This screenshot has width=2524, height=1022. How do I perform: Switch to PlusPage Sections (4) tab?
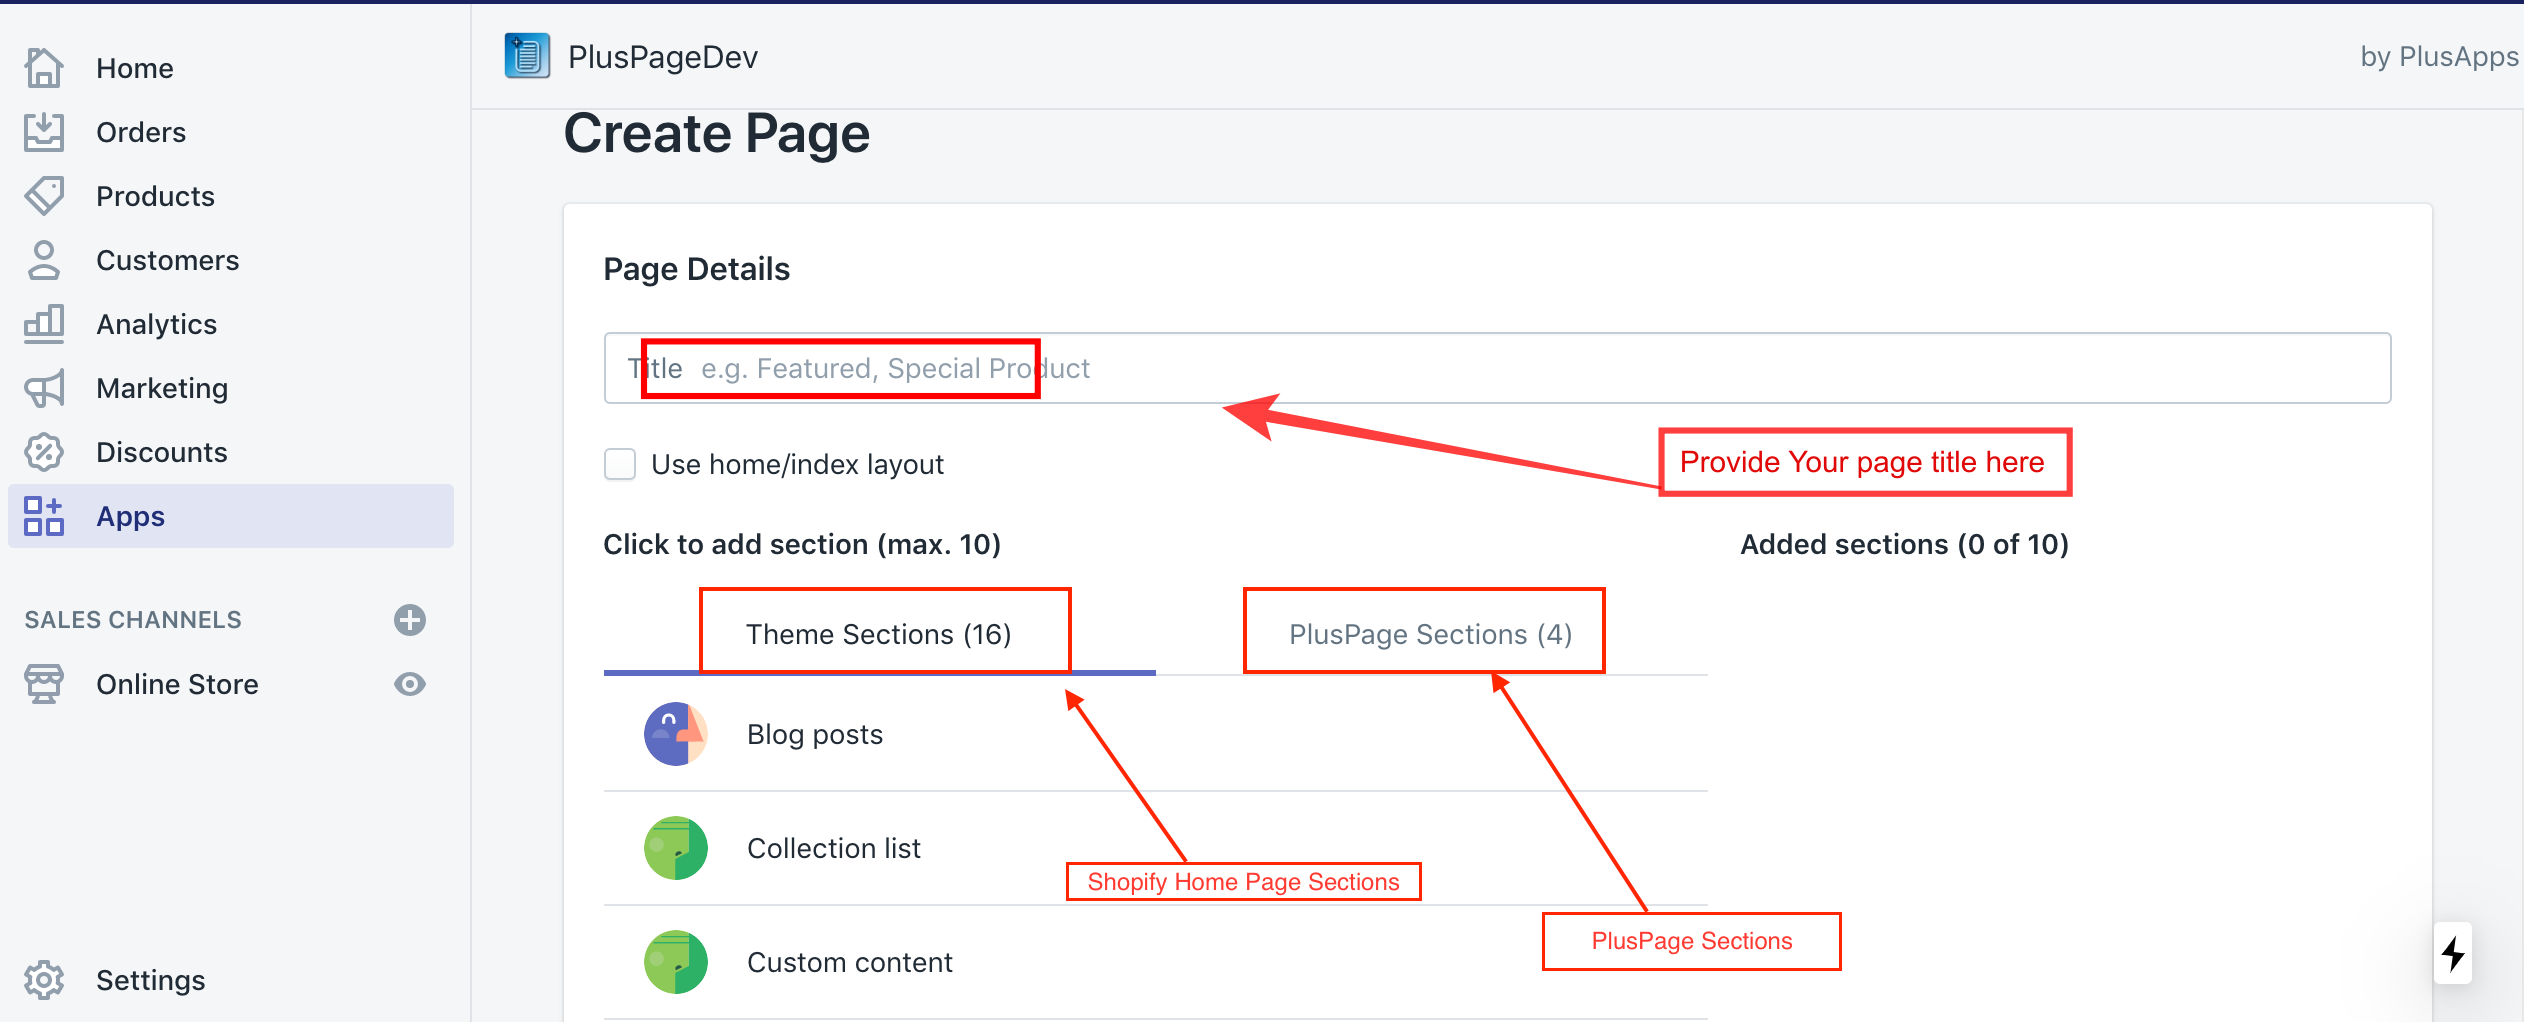pyautogui.click(x=1430, y=634)
